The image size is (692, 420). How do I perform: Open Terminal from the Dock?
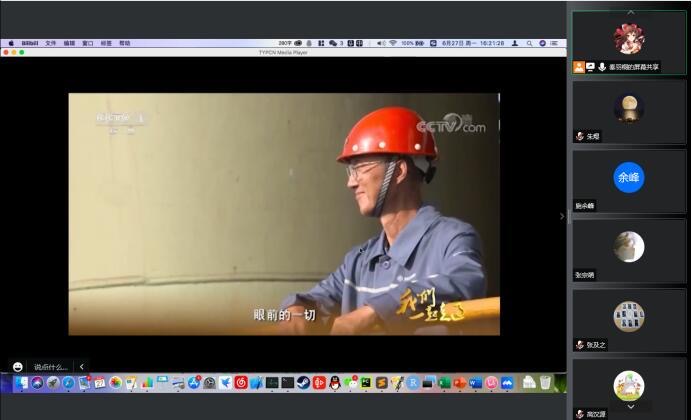tap(288, 382)
